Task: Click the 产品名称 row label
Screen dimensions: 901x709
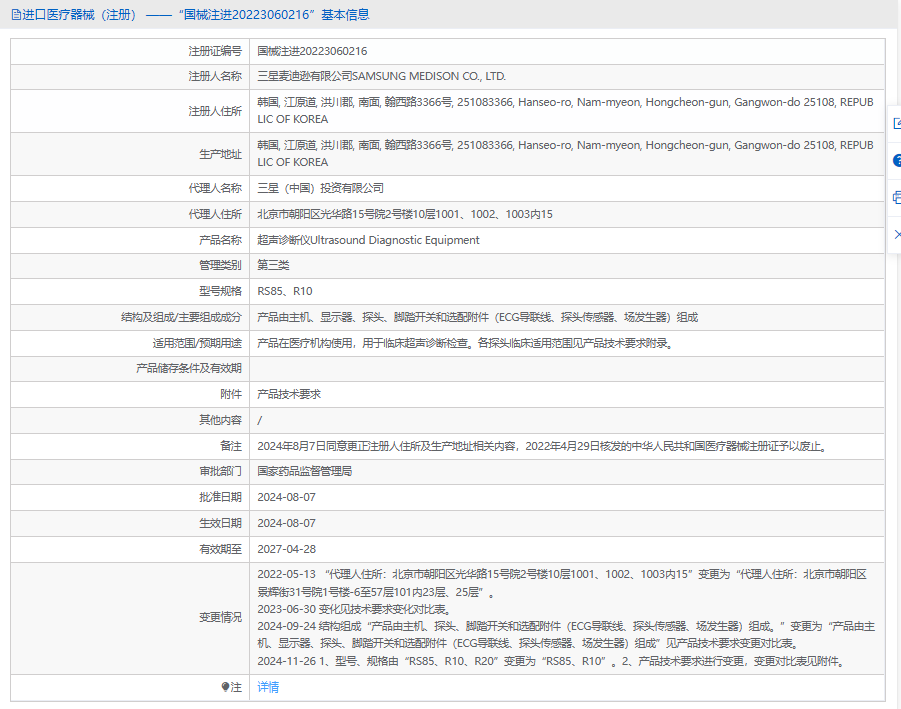Action: click(220, 240)
